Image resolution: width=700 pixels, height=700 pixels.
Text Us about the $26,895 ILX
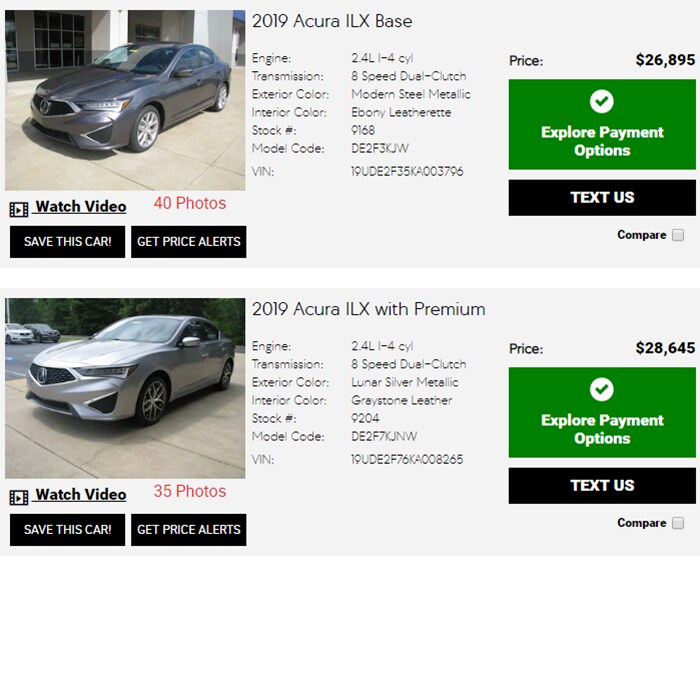point(602,198)
